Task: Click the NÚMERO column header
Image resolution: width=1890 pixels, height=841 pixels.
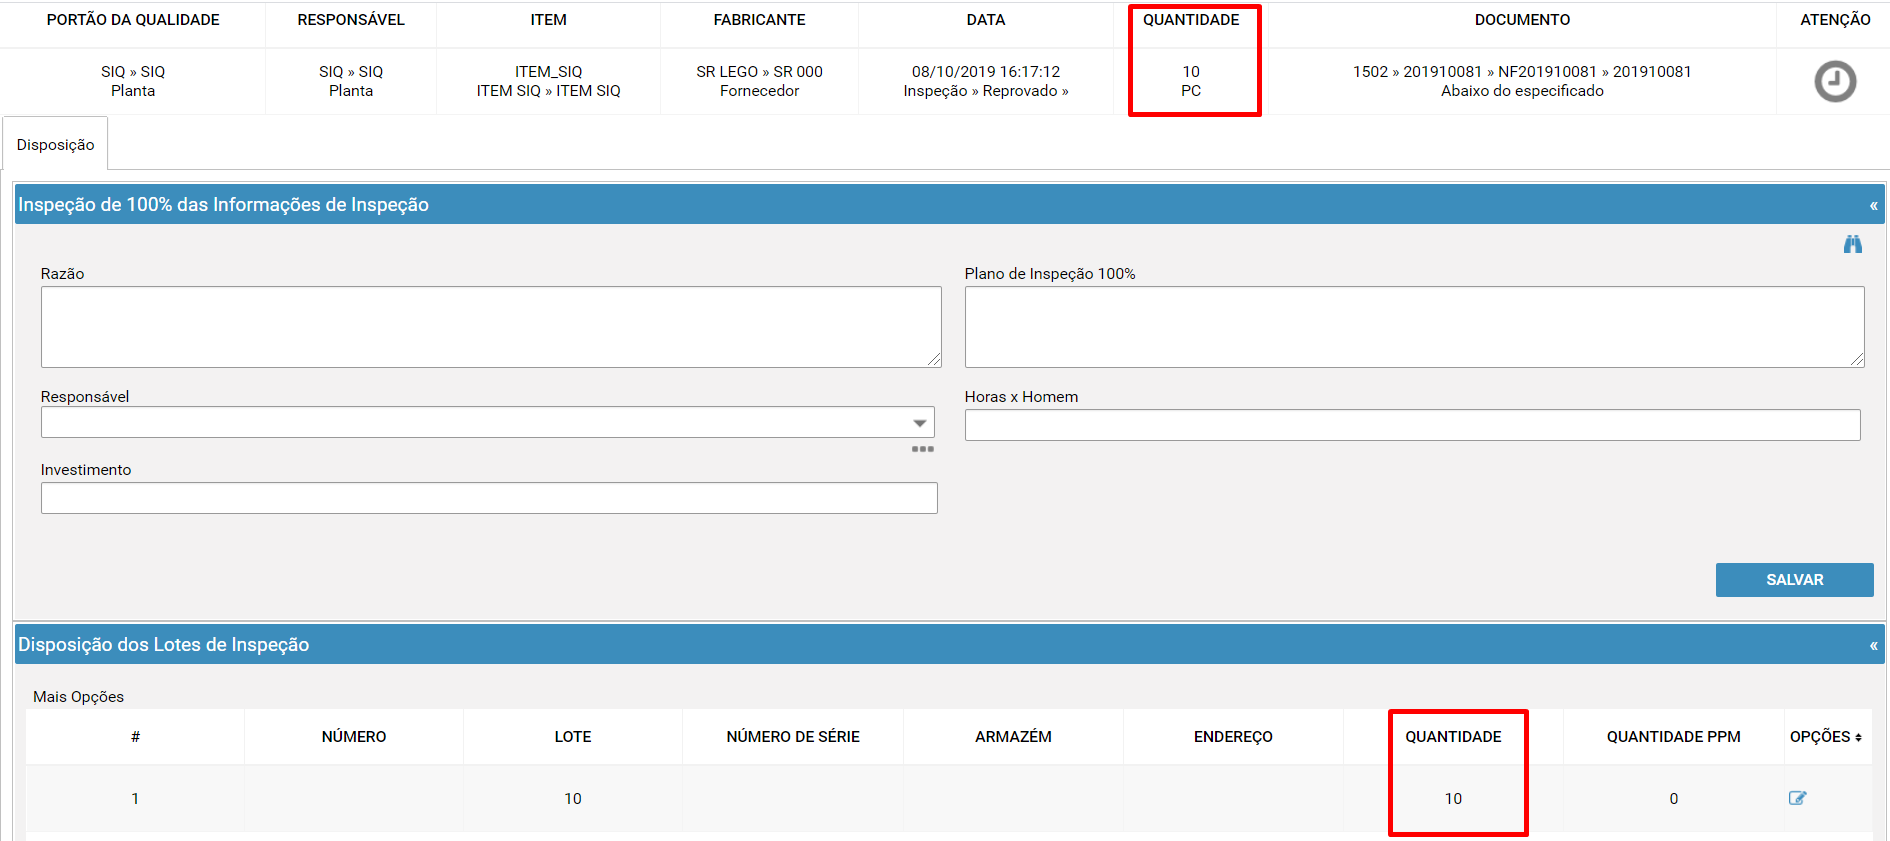Action: click(354, 737)
